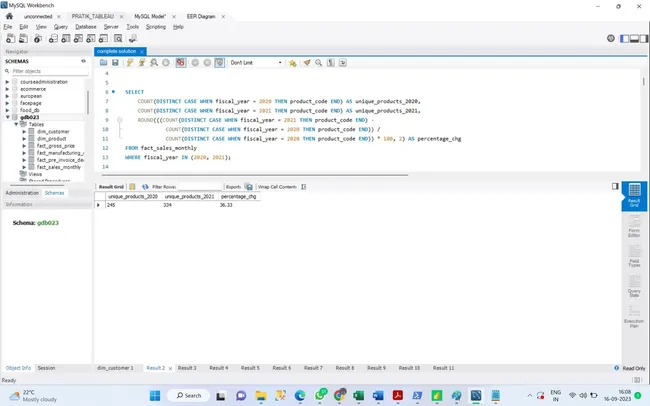The height and width of the screenshot is (406, 650).
Task: Run the Explain query plan icon
Action: tap(154, 63)
